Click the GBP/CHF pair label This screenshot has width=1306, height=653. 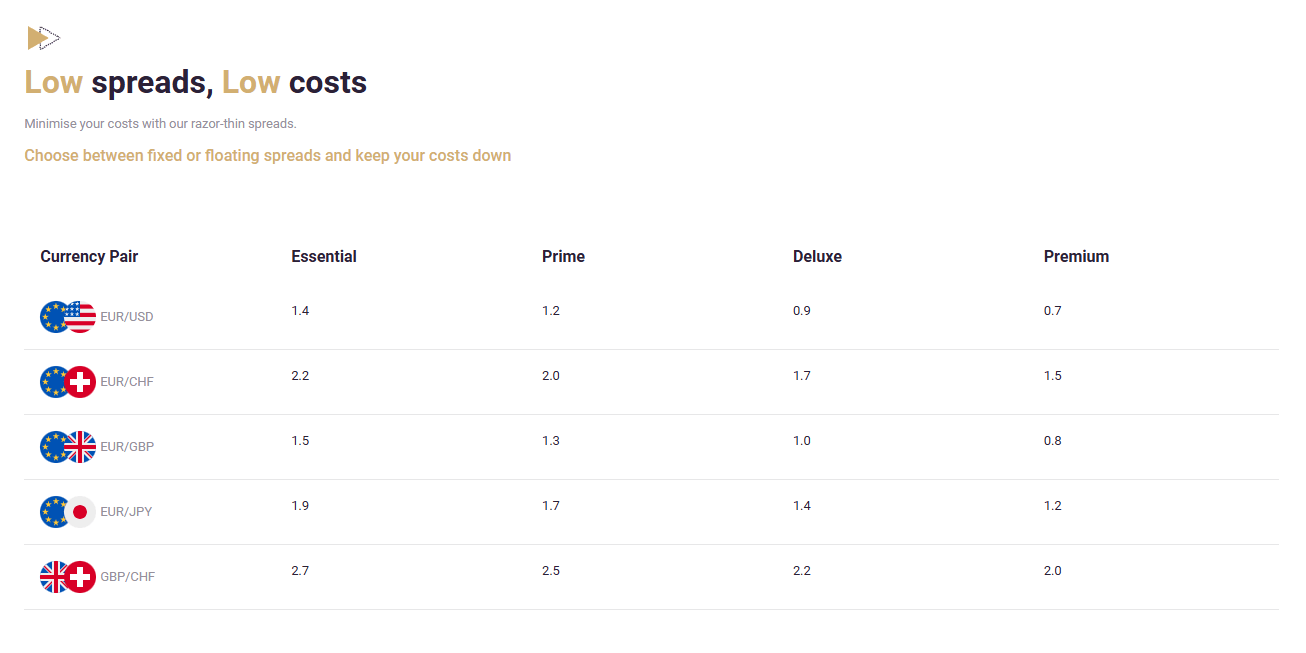tap(127, 577)
